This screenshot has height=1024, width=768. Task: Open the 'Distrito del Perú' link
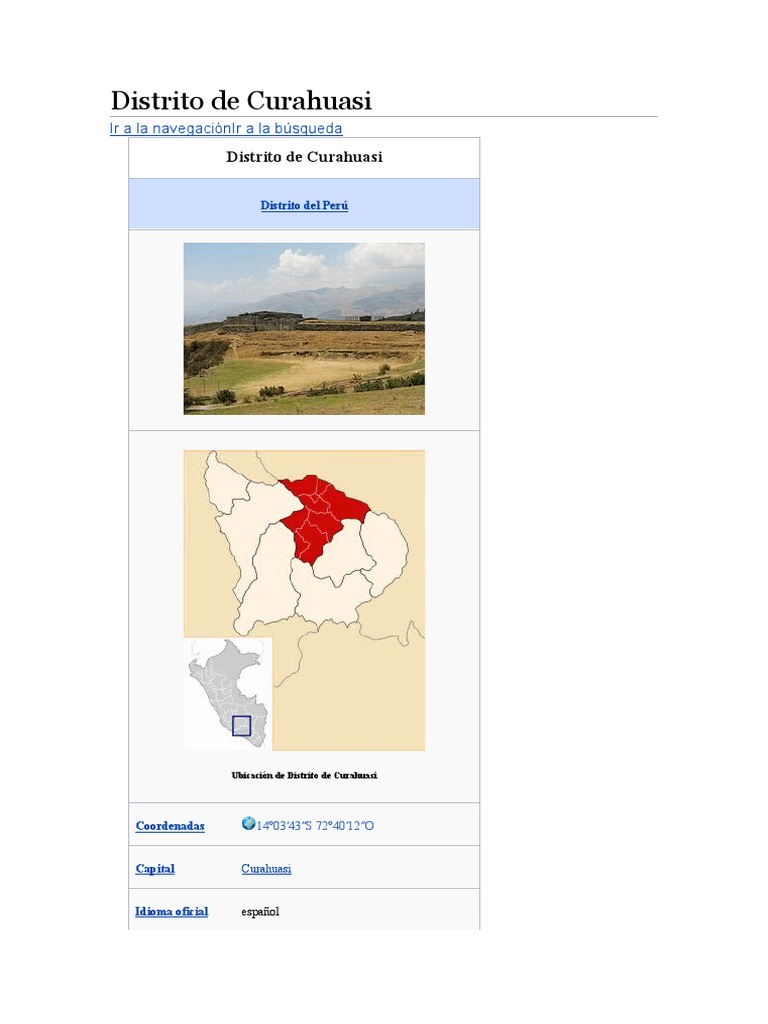pos(304,205)
